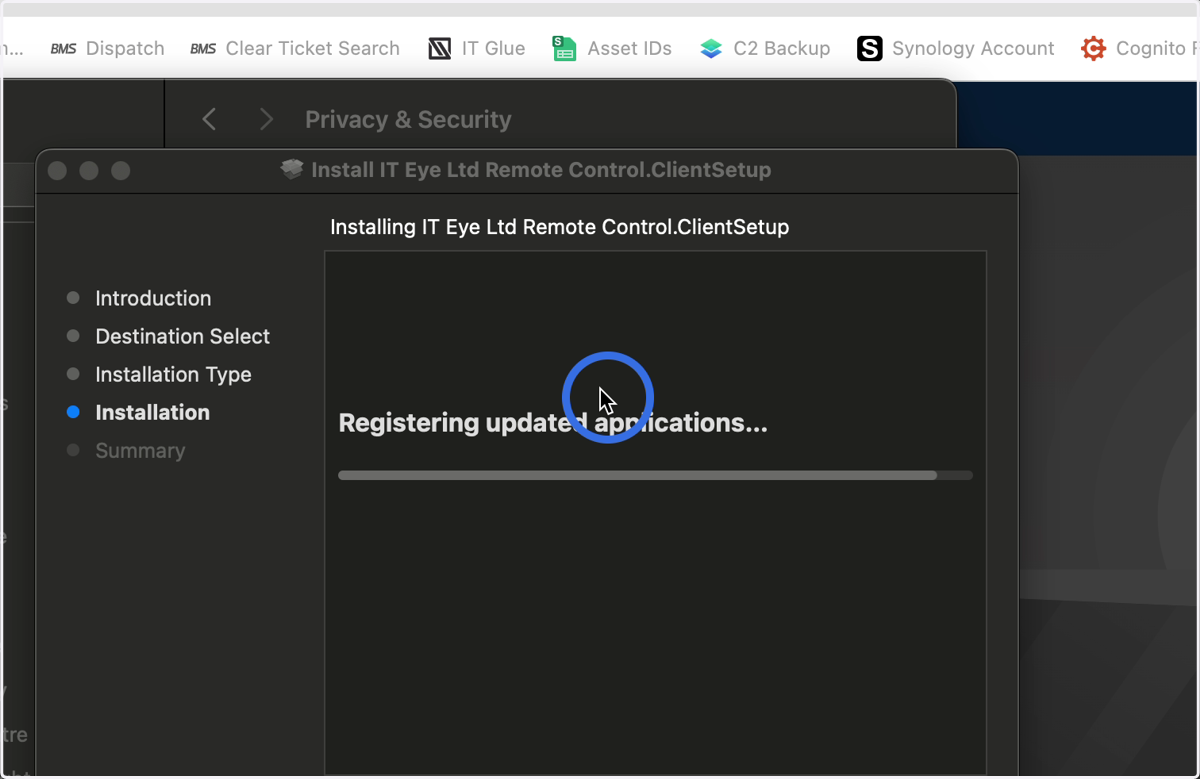The image size is (1200, 779).
Task: Close the installer window
Action: click(57, 171)
